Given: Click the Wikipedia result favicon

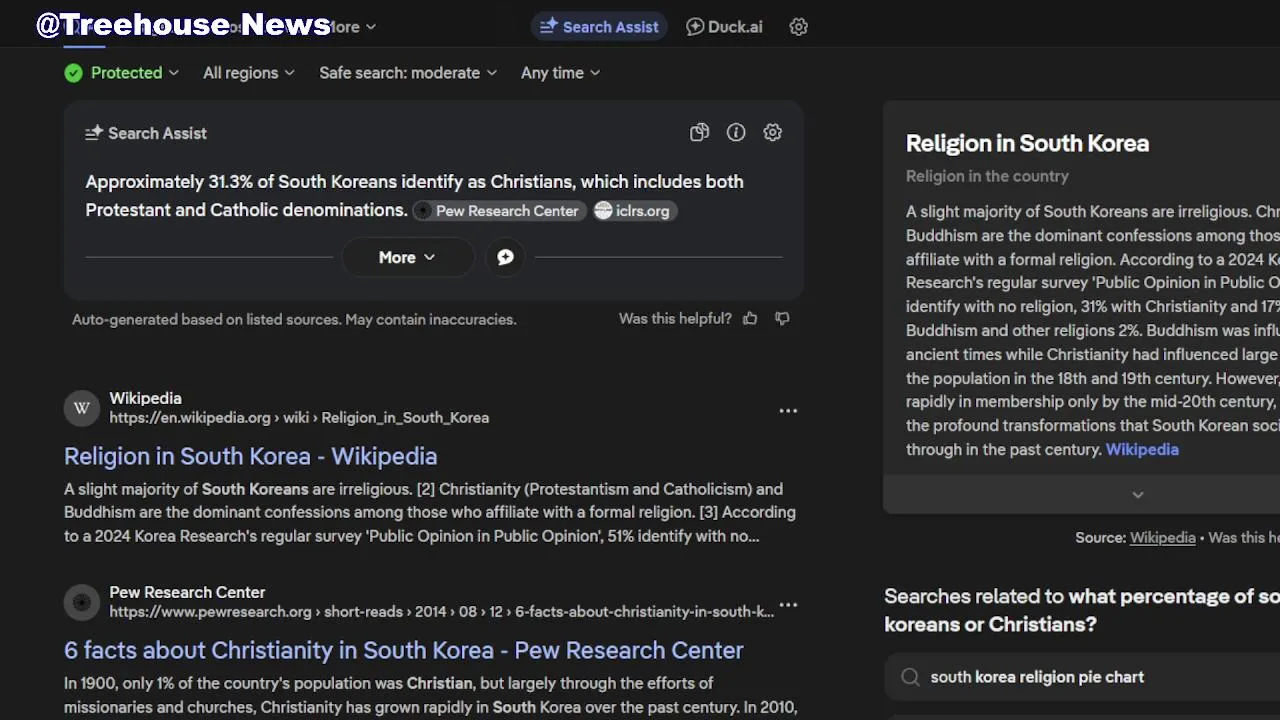Looking at the screenshot, I should pos(82,408).
